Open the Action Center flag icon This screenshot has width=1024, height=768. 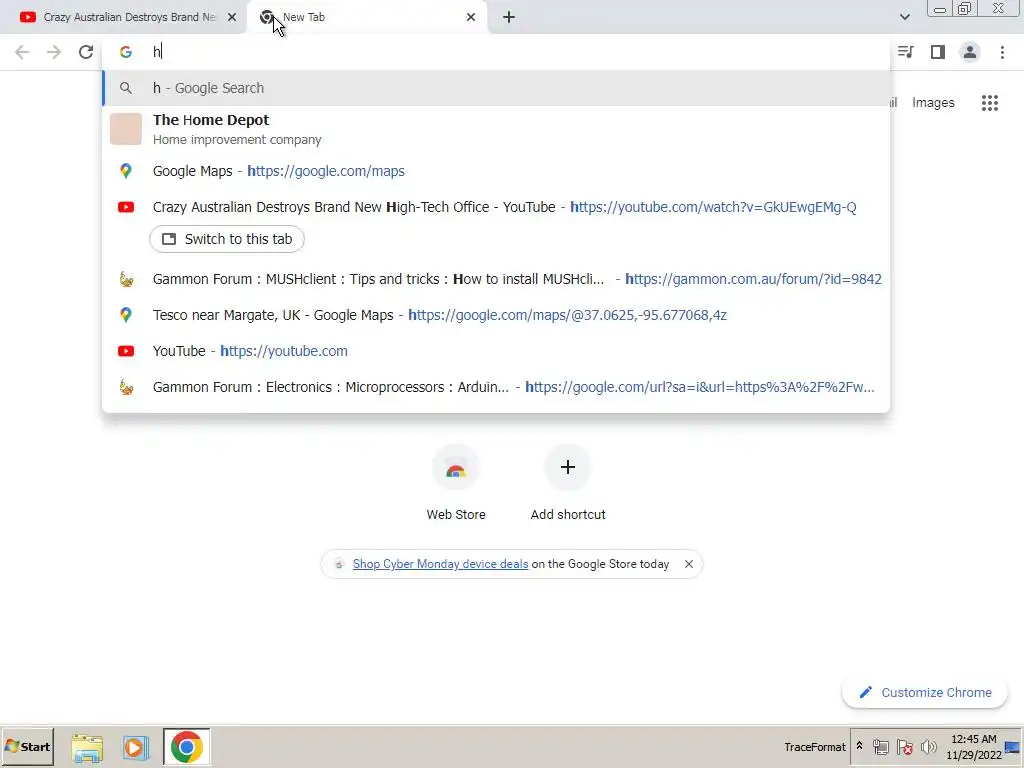click(x=904, y=747)
